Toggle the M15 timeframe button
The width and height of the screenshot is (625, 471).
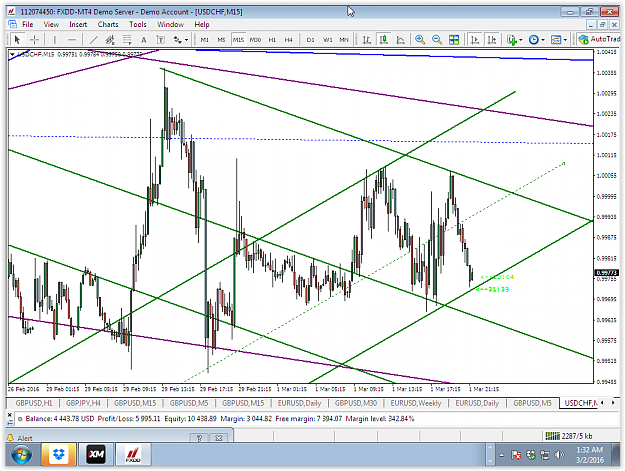tap(238, 39)
